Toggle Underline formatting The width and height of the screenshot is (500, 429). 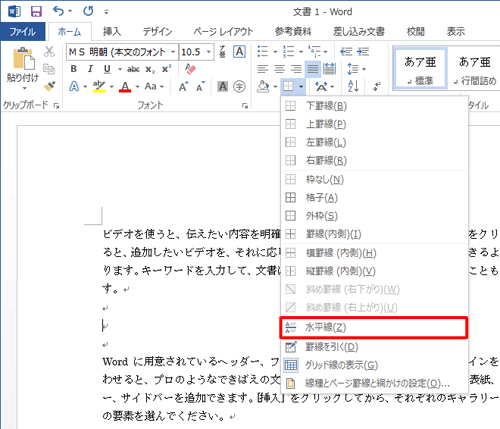(x=107, y=69)
